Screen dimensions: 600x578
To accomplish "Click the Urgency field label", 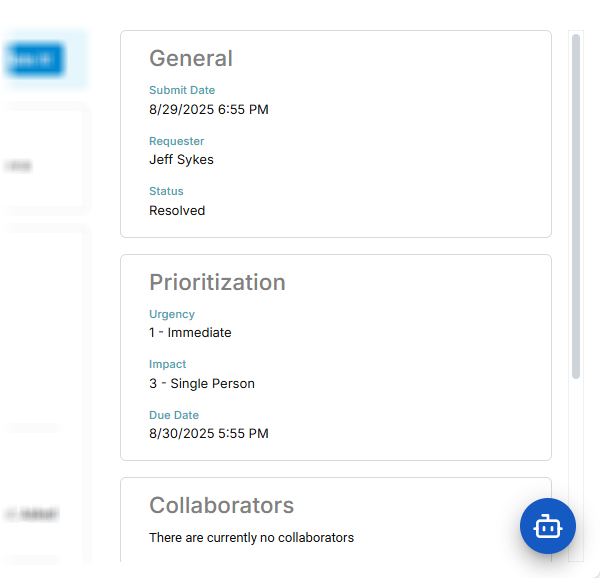I will click(172, 314).
